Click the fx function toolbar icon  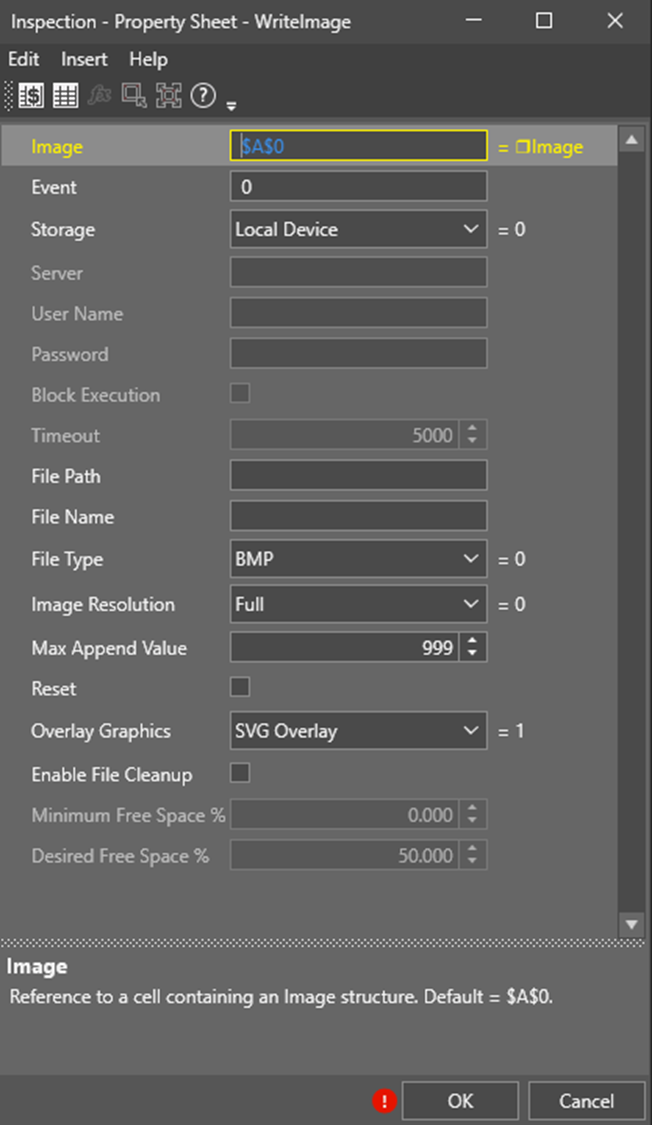tap(99, 96)
